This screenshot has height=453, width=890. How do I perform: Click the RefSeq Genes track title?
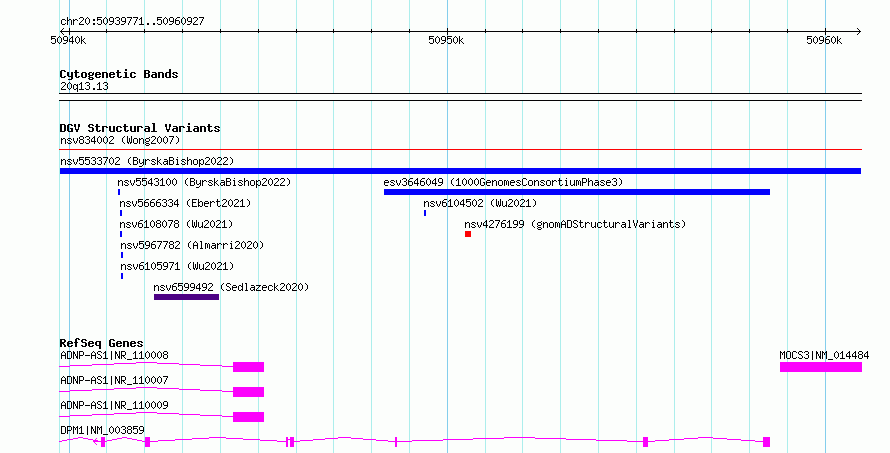pyautogui.click(x=101, y=343)
